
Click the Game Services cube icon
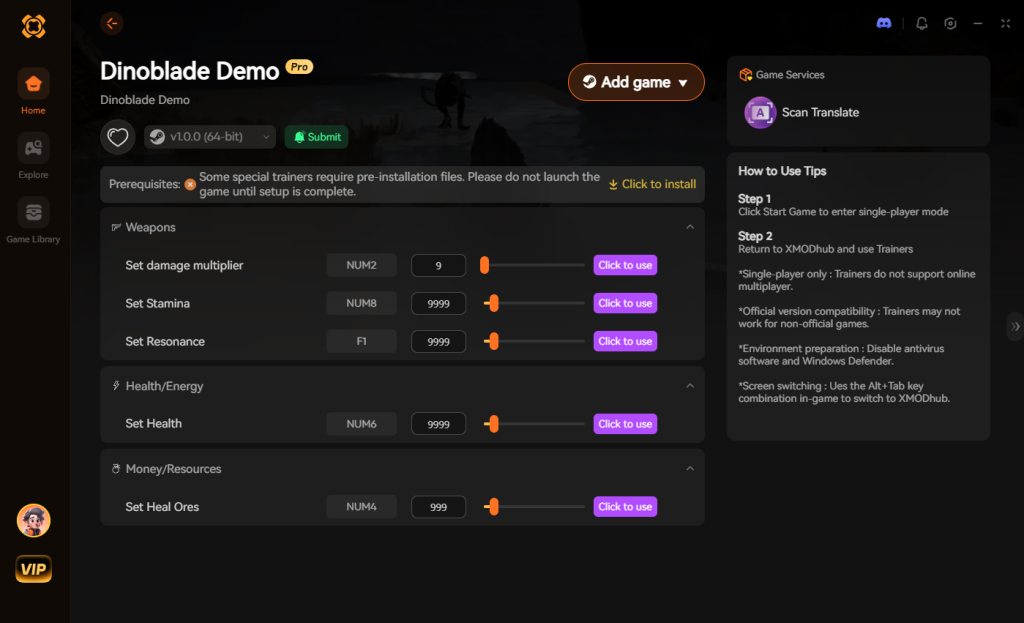pyautogui.click(x=745, y=75)
